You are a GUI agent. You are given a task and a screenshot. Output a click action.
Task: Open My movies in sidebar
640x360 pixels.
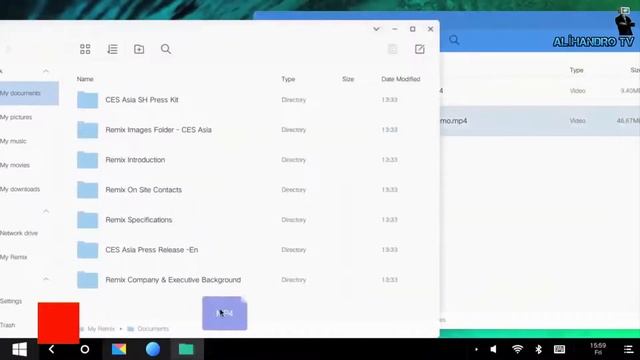click(x=15, y=165)
